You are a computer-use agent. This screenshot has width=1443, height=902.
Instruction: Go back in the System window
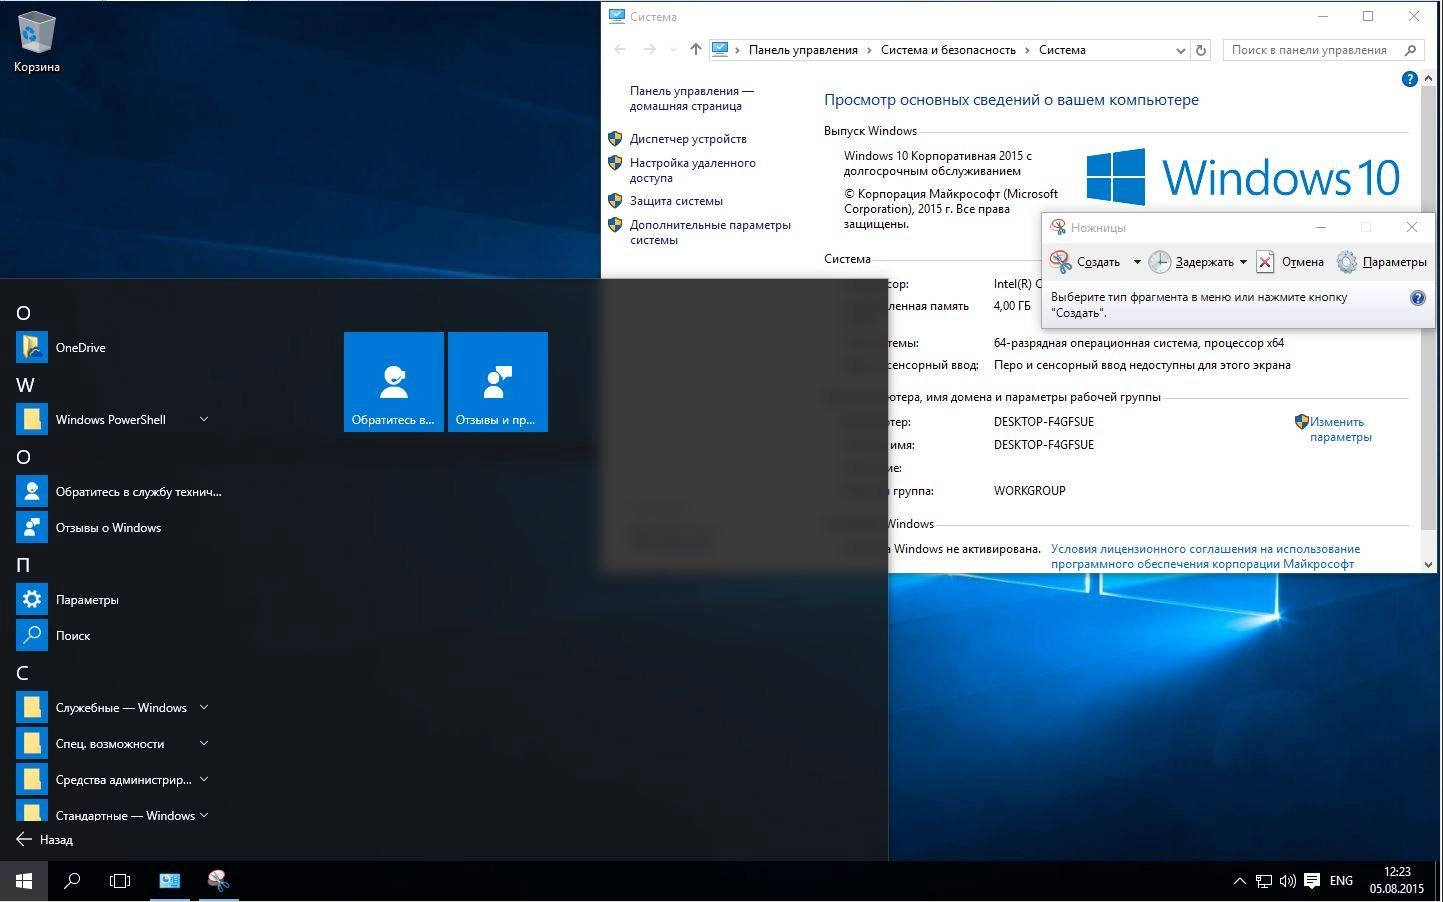pyautogui.click(x=620, y=49)
